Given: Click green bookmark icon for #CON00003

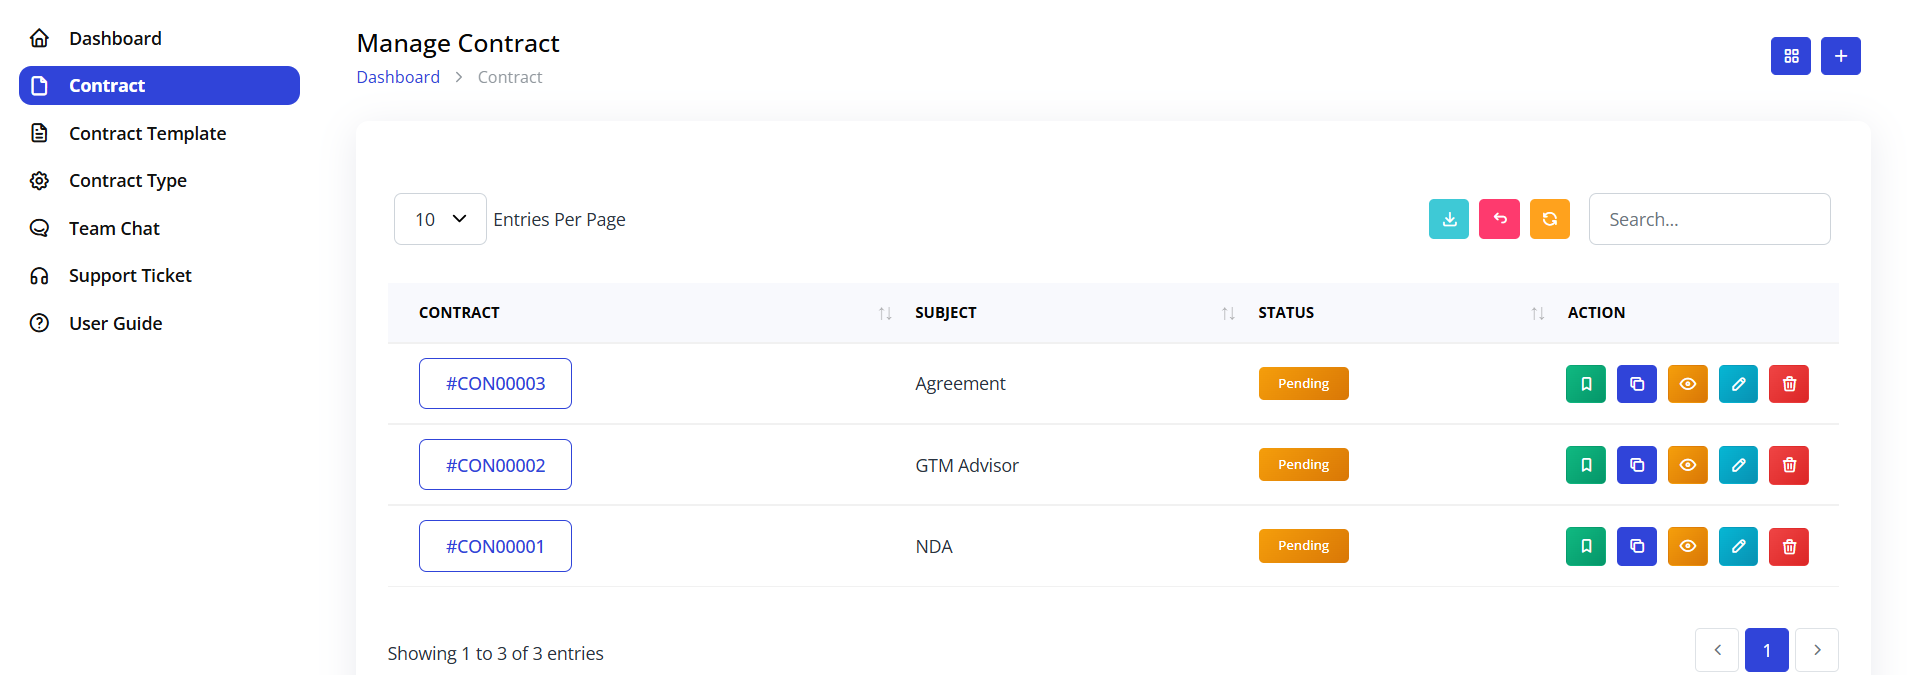Looking at the screenshot, I should coord(1585,384).
